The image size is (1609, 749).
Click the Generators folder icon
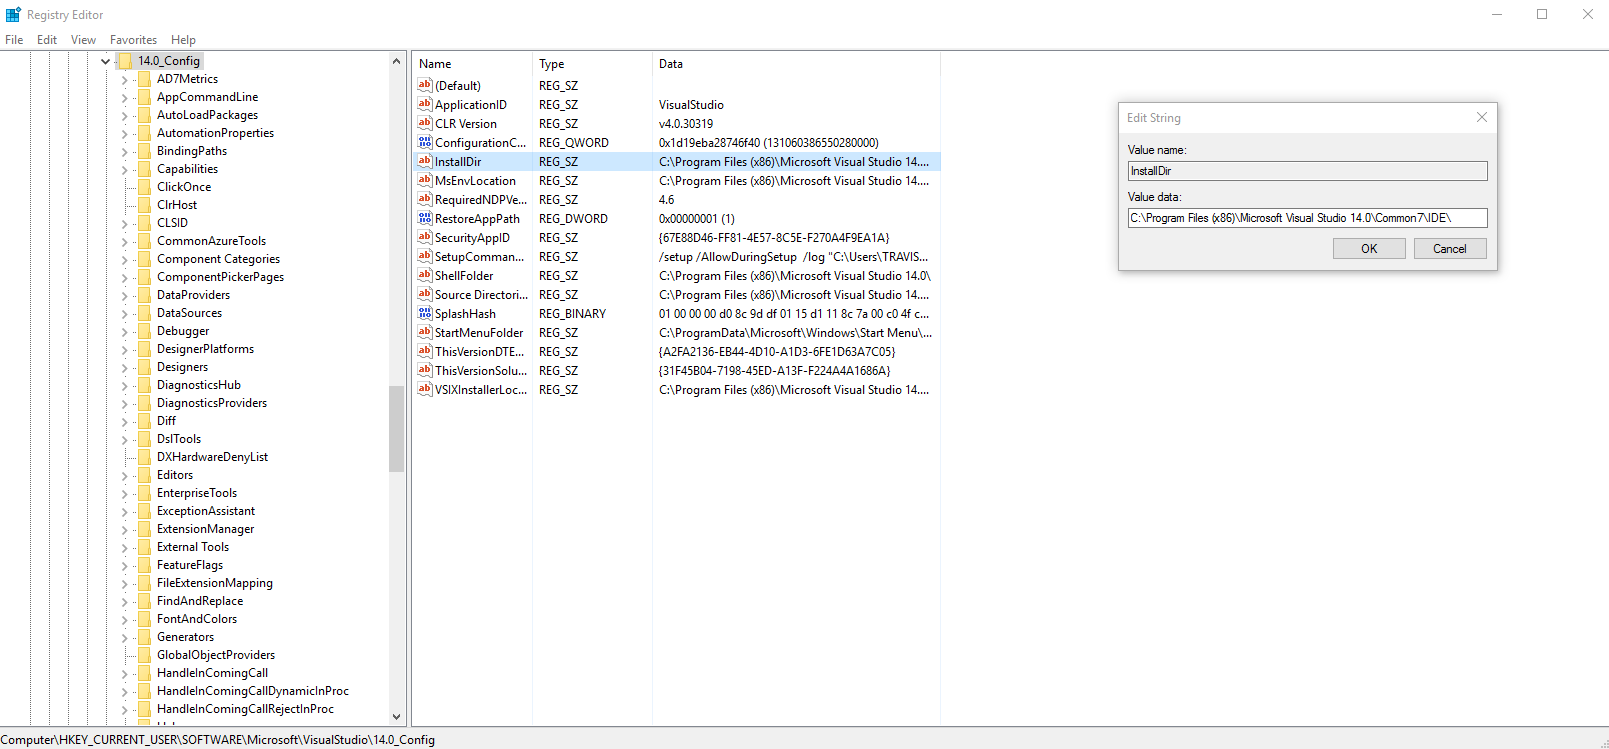[144, 637]
